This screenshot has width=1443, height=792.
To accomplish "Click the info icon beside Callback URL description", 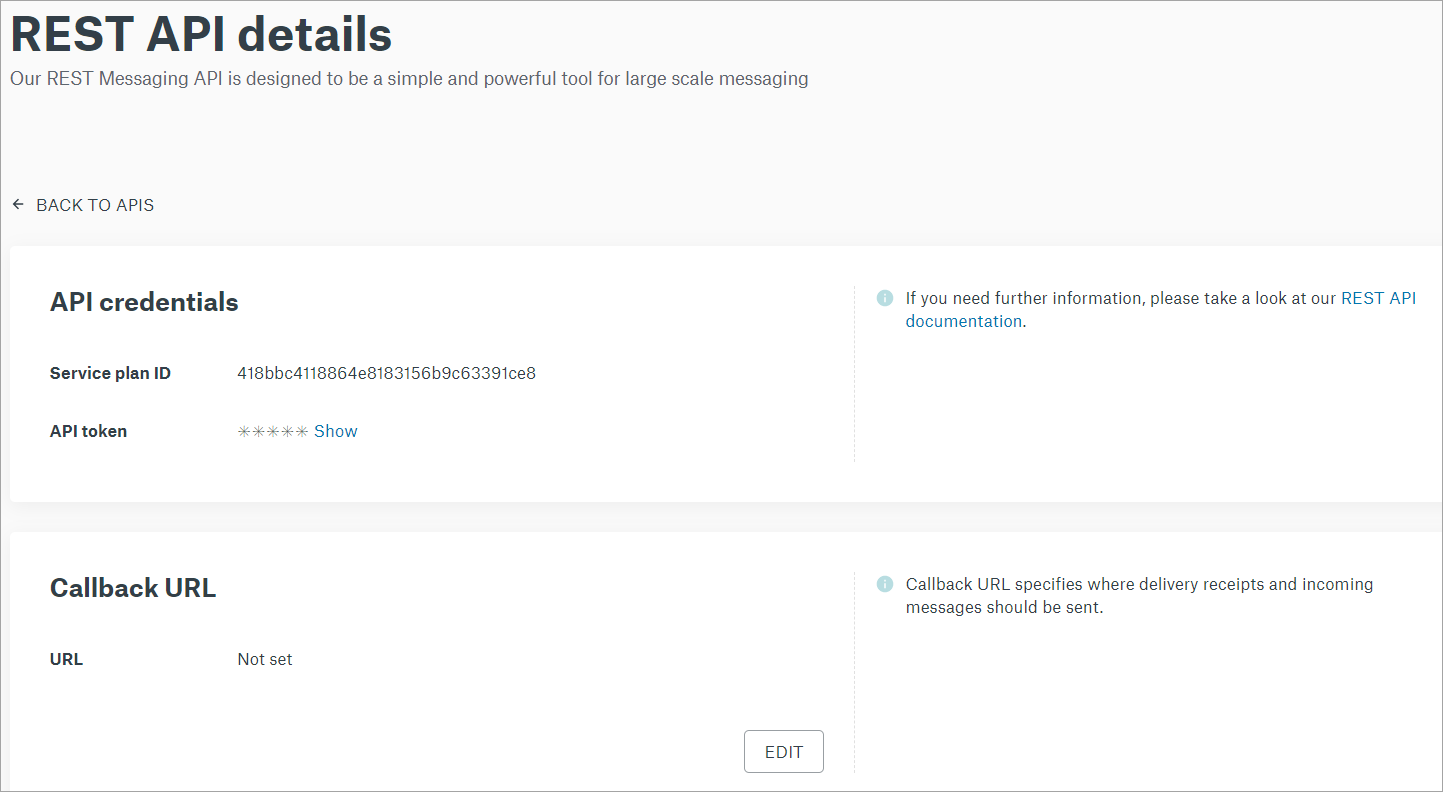I will [x=884, y=584].
